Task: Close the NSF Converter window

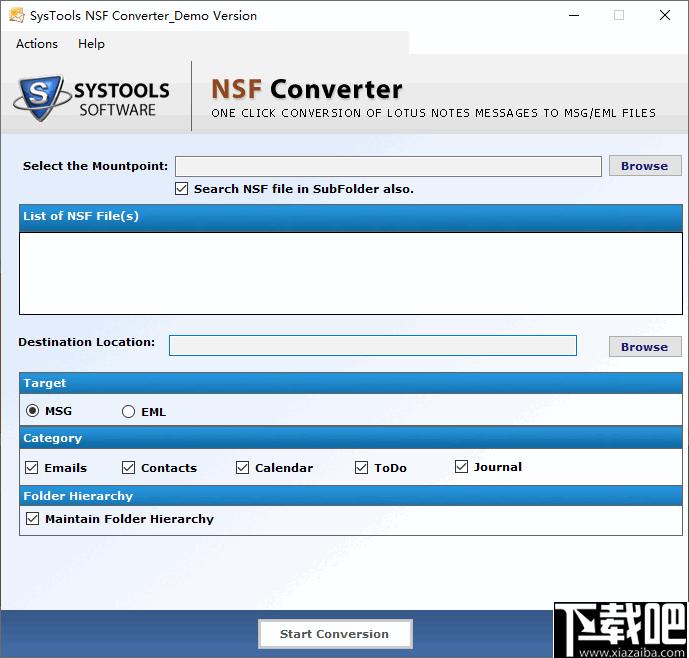Action: (665, 15)
